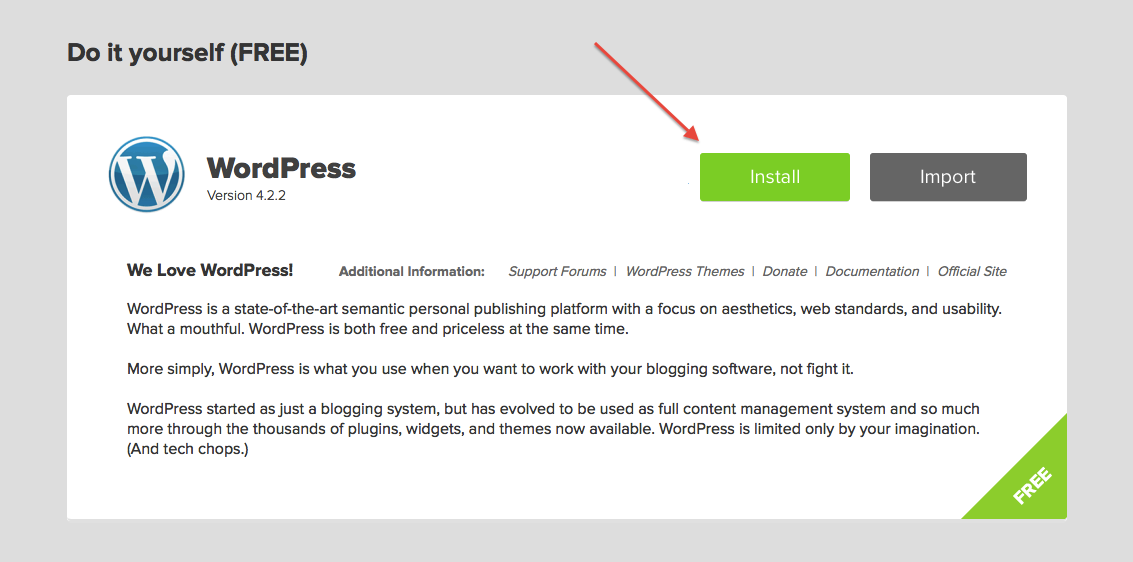
Task: Click the separator between Donate and Documentation
Action: [x=816, y=271]
